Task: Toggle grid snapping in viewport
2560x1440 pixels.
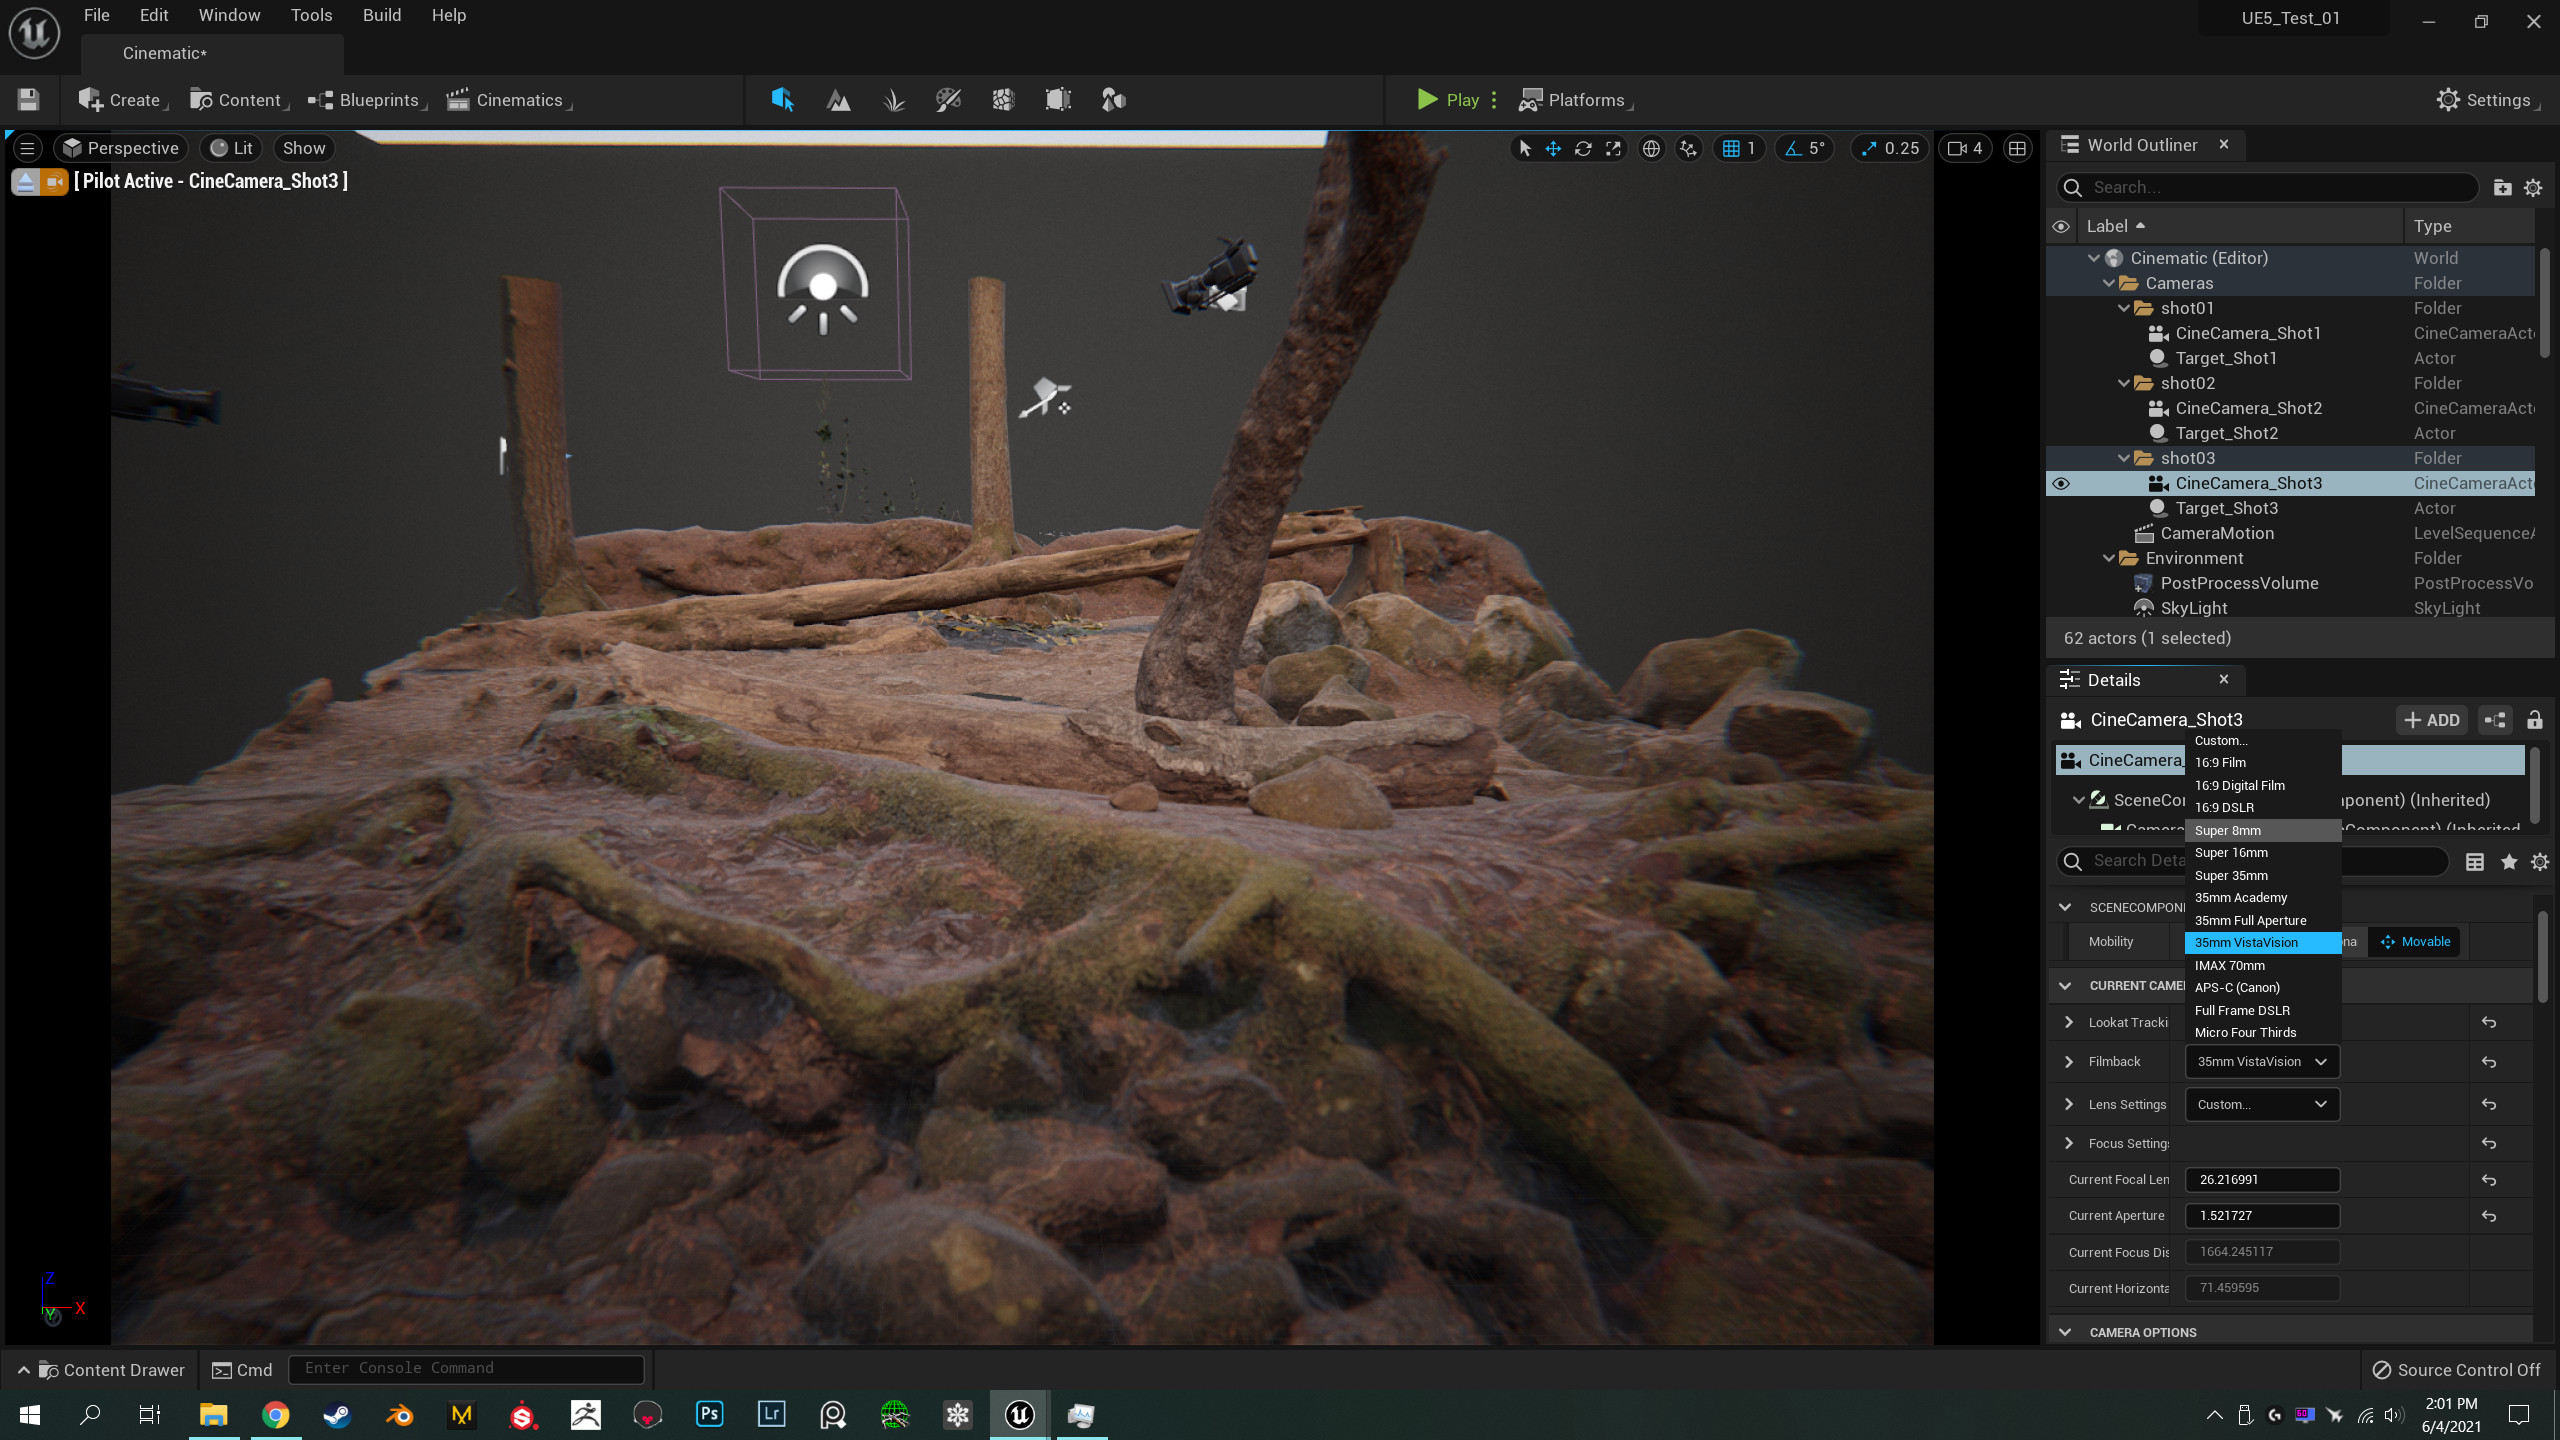Action: [1731, 148]
